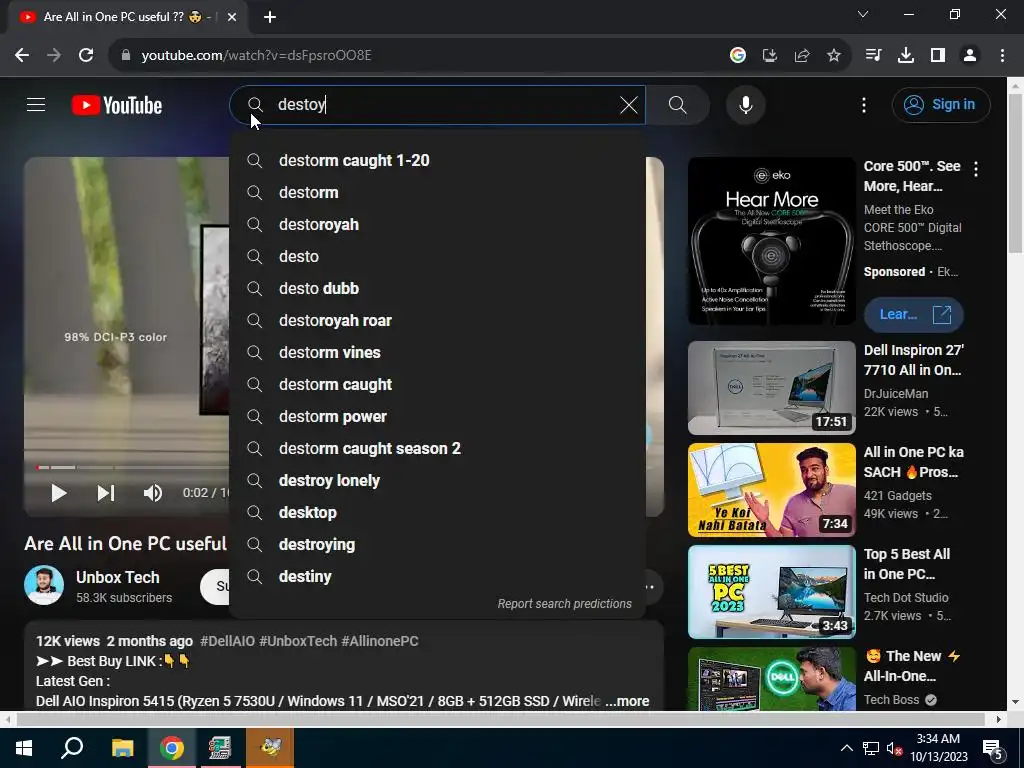Open Chrome downloads
Viewport: 1024px width, 768px height.
tap(905, 56)
